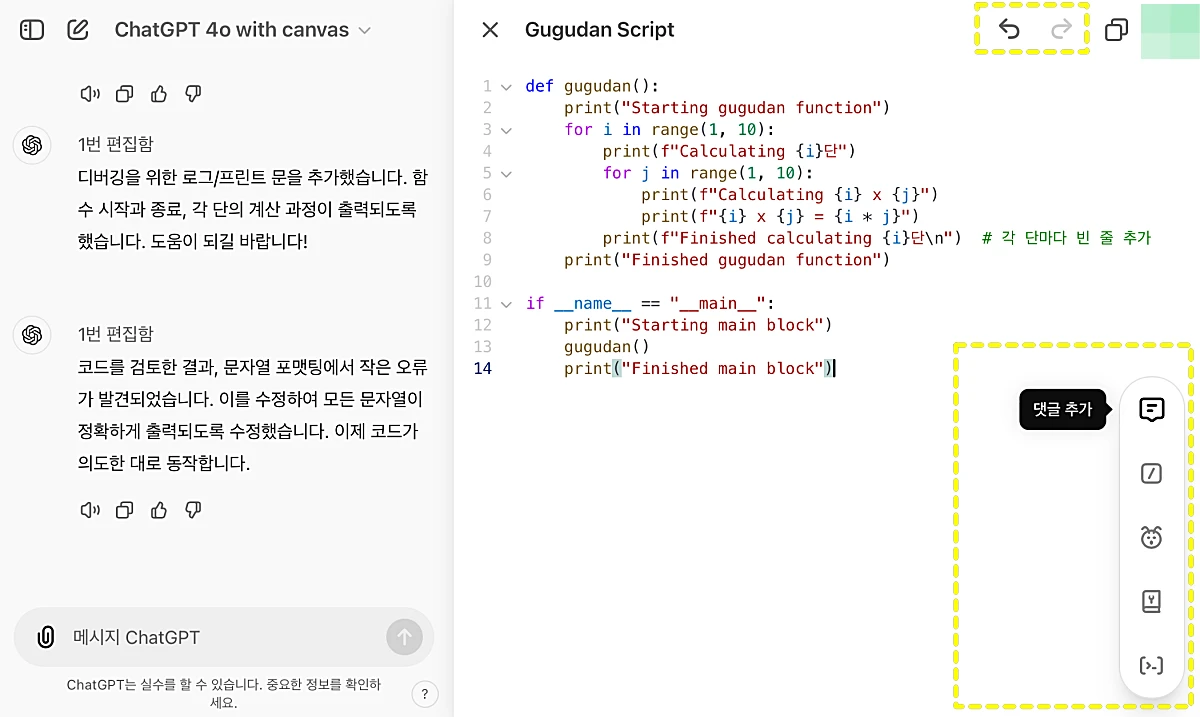Click line 12 print Starting main block
The height and width of the screenshot is (717, 1200).
click(x=698, y=325)
